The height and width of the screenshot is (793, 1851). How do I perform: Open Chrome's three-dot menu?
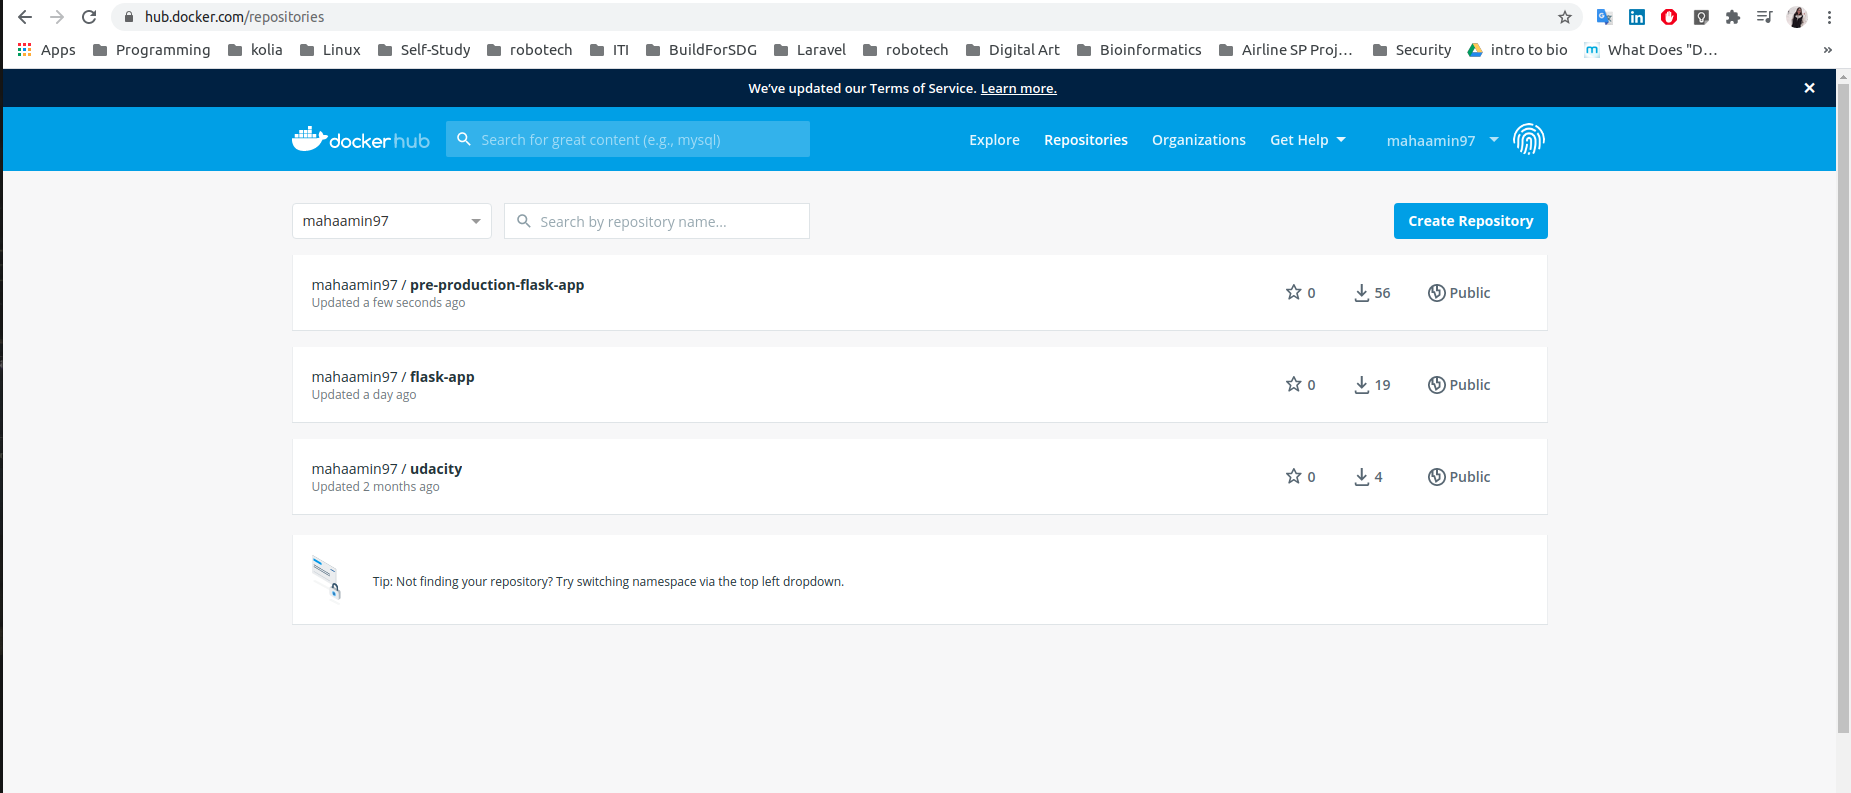click(x=1829, y=17)
